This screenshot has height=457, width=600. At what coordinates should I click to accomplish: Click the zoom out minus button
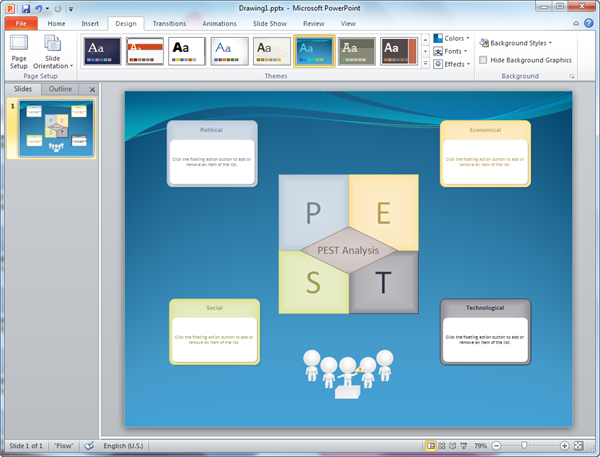click(x=496, y=446)
